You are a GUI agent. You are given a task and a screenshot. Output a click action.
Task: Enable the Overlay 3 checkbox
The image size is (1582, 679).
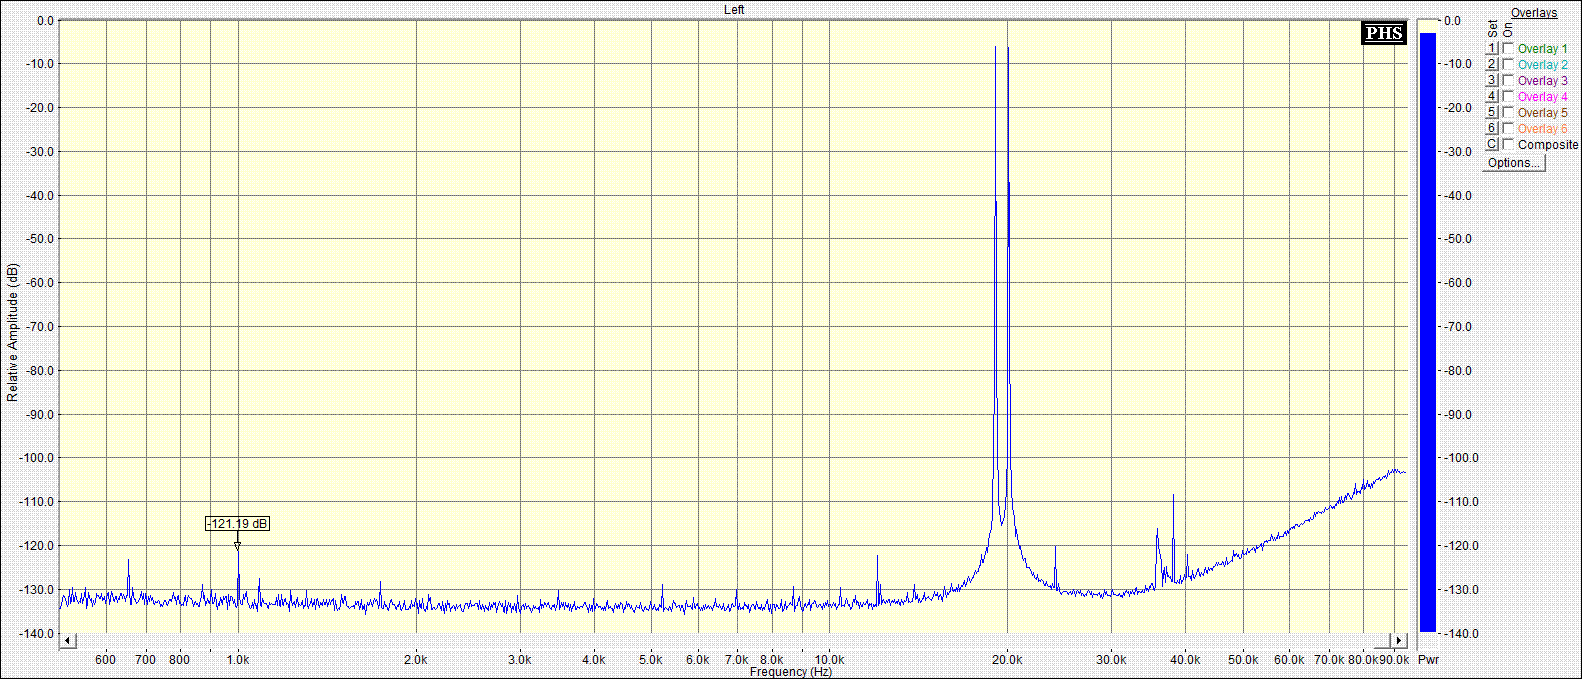click(1508, 80)
